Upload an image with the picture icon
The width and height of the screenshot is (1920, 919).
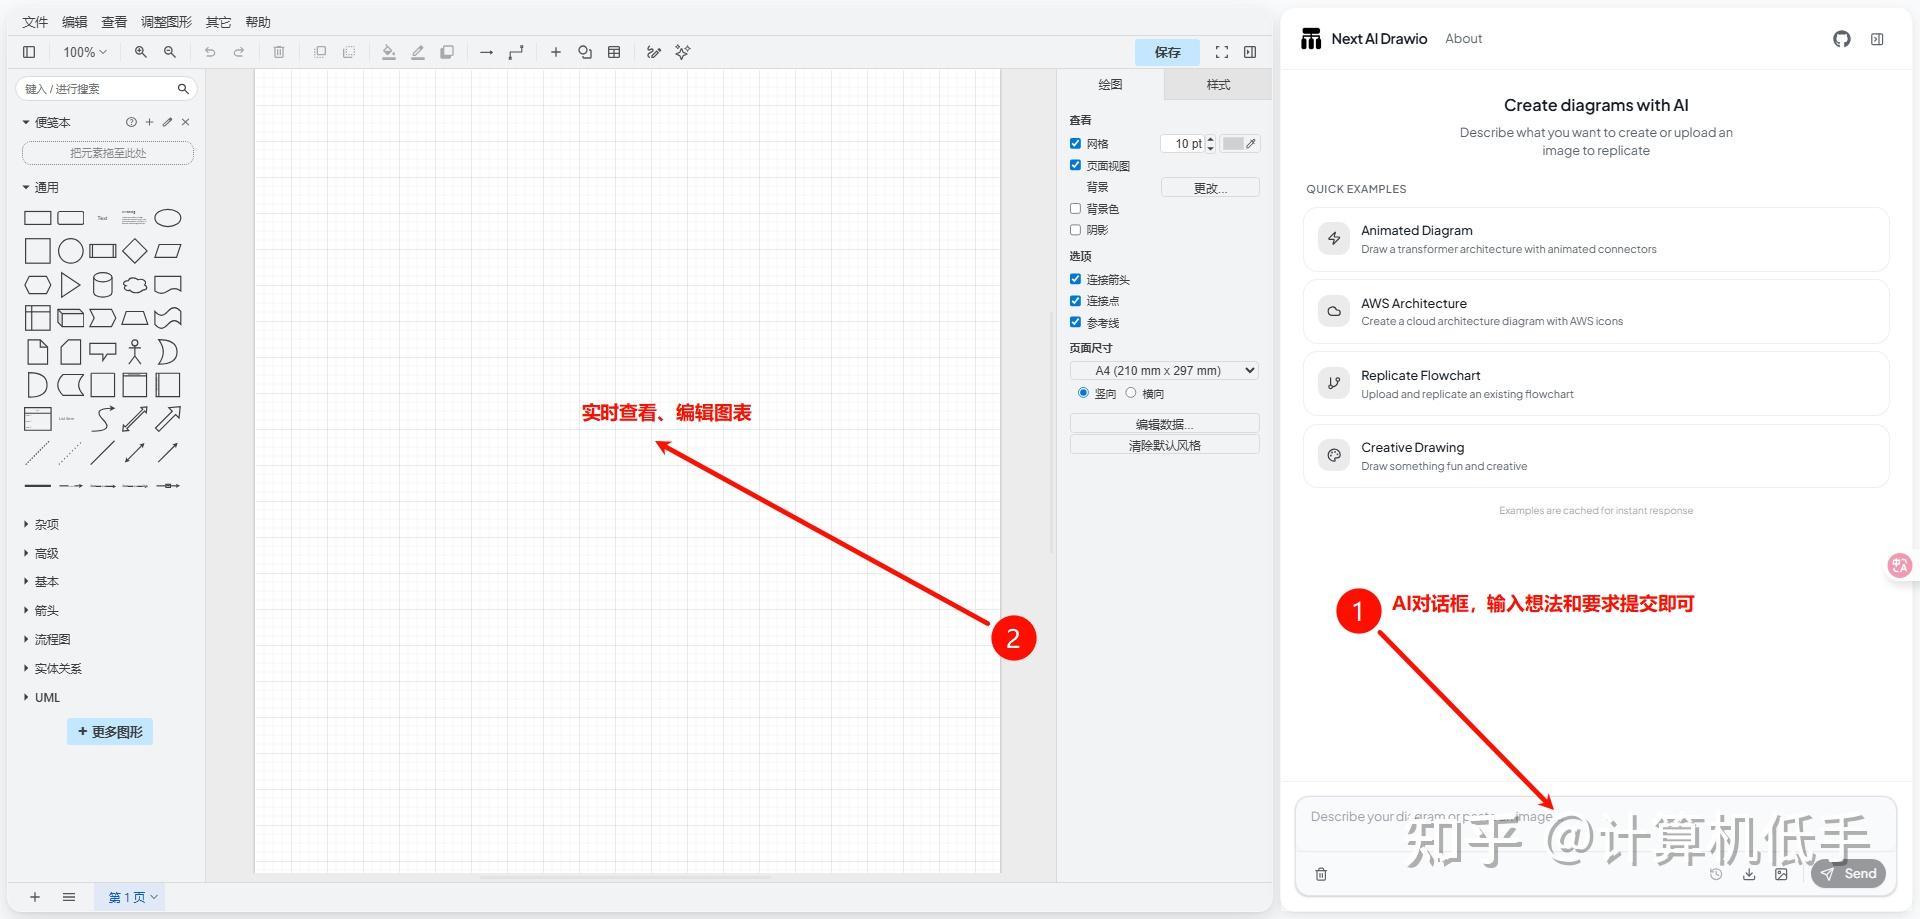click(x=1781, y=874)
